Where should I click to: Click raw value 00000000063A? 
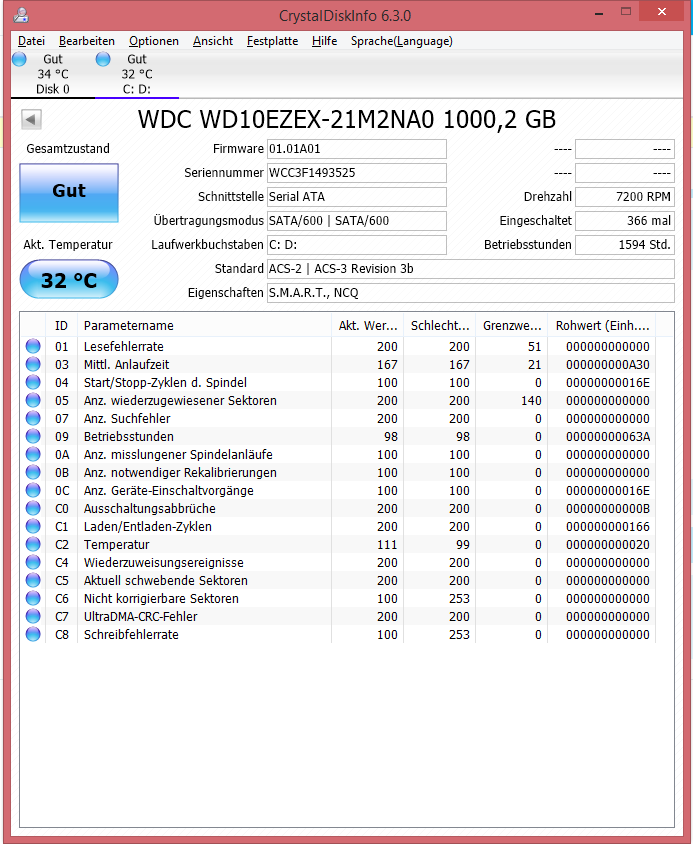coord(607,437)
